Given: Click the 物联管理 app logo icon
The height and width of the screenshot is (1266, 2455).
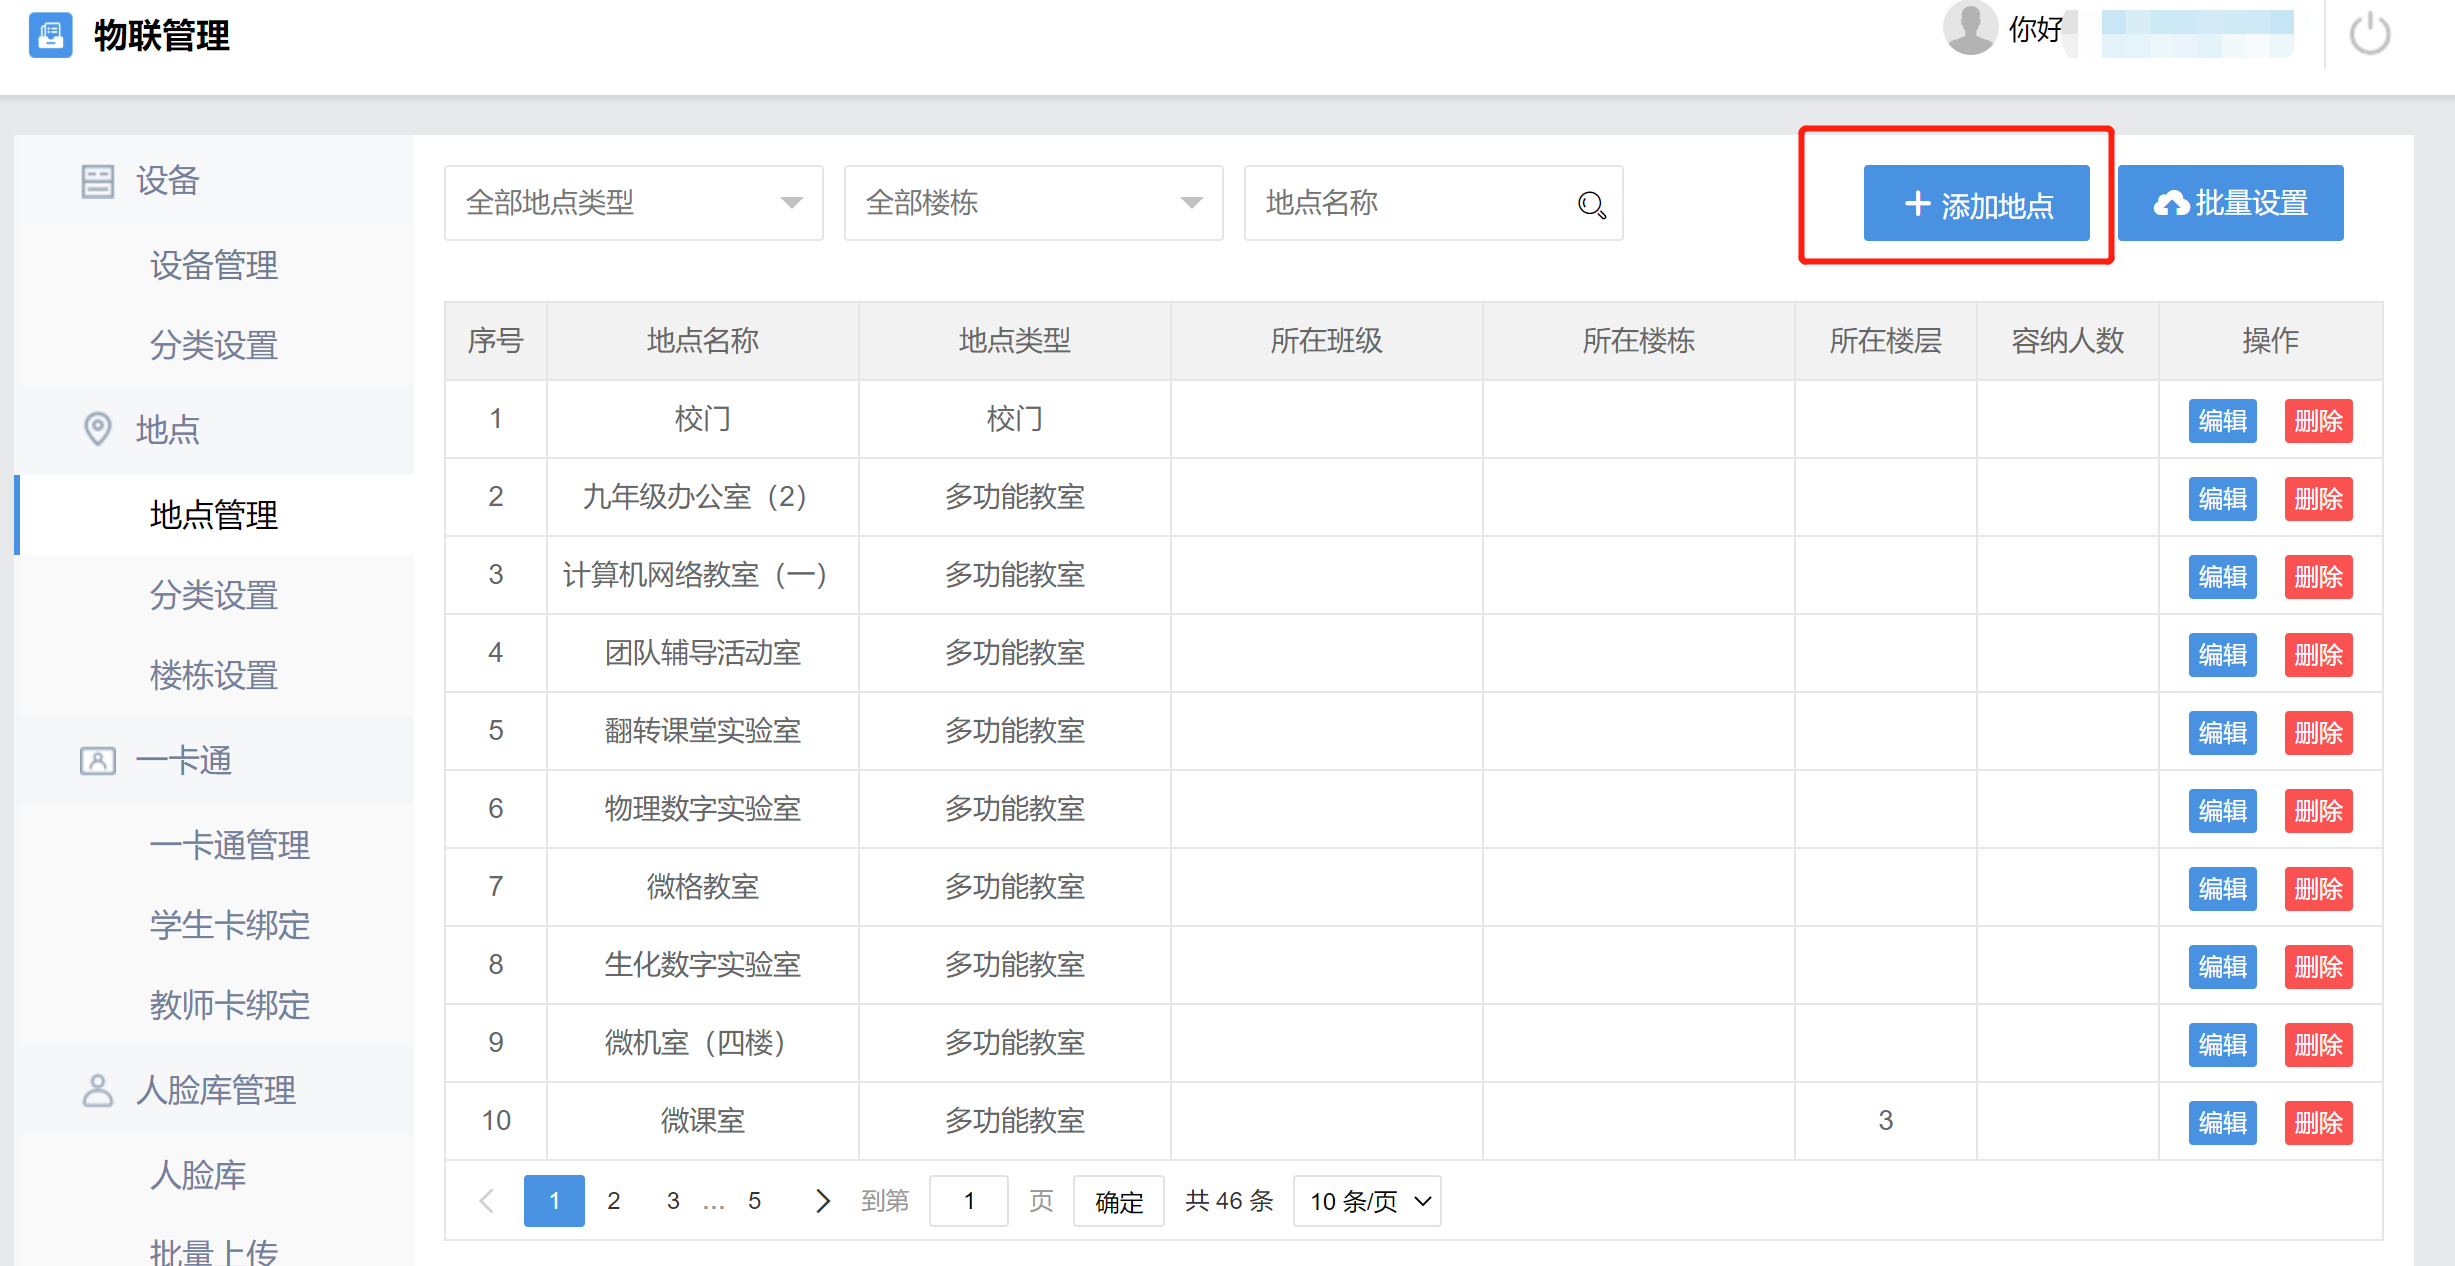Looking at the screenshot, I should (50, 36).
